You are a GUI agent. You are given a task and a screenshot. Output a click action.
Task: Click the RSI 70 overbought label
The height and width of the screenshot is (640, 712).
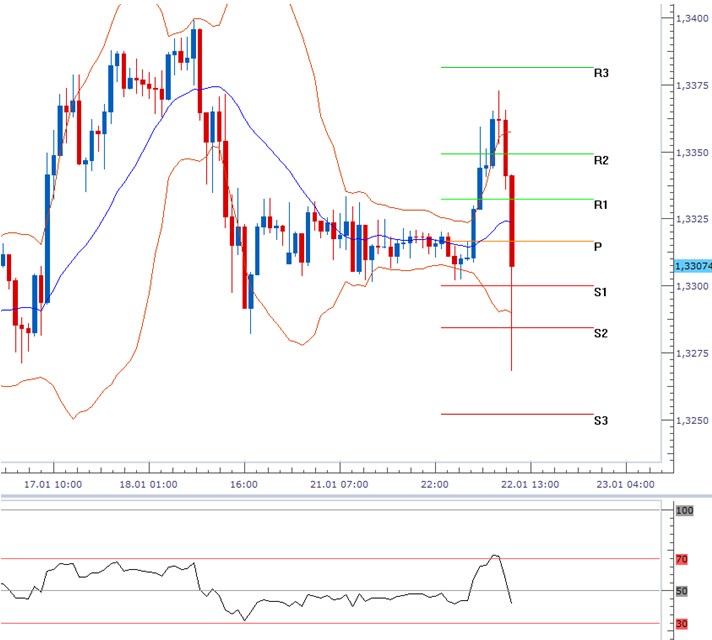pyautogui.click(x=682, y=559)
